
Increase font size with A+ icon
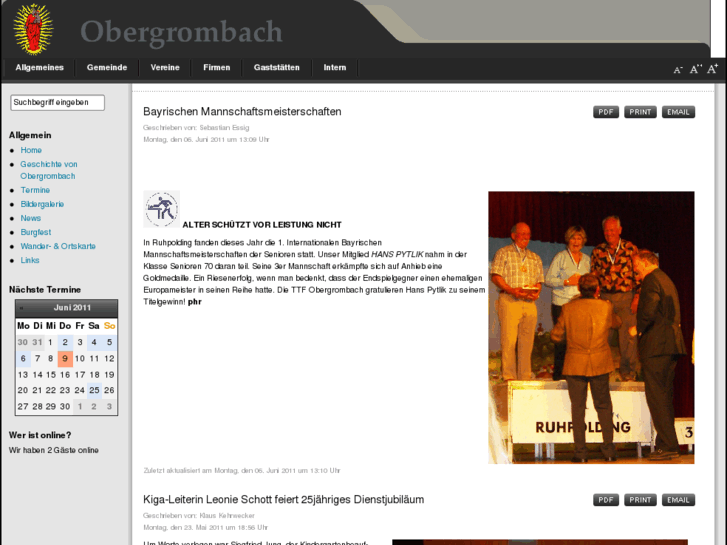tap(712, 69)
